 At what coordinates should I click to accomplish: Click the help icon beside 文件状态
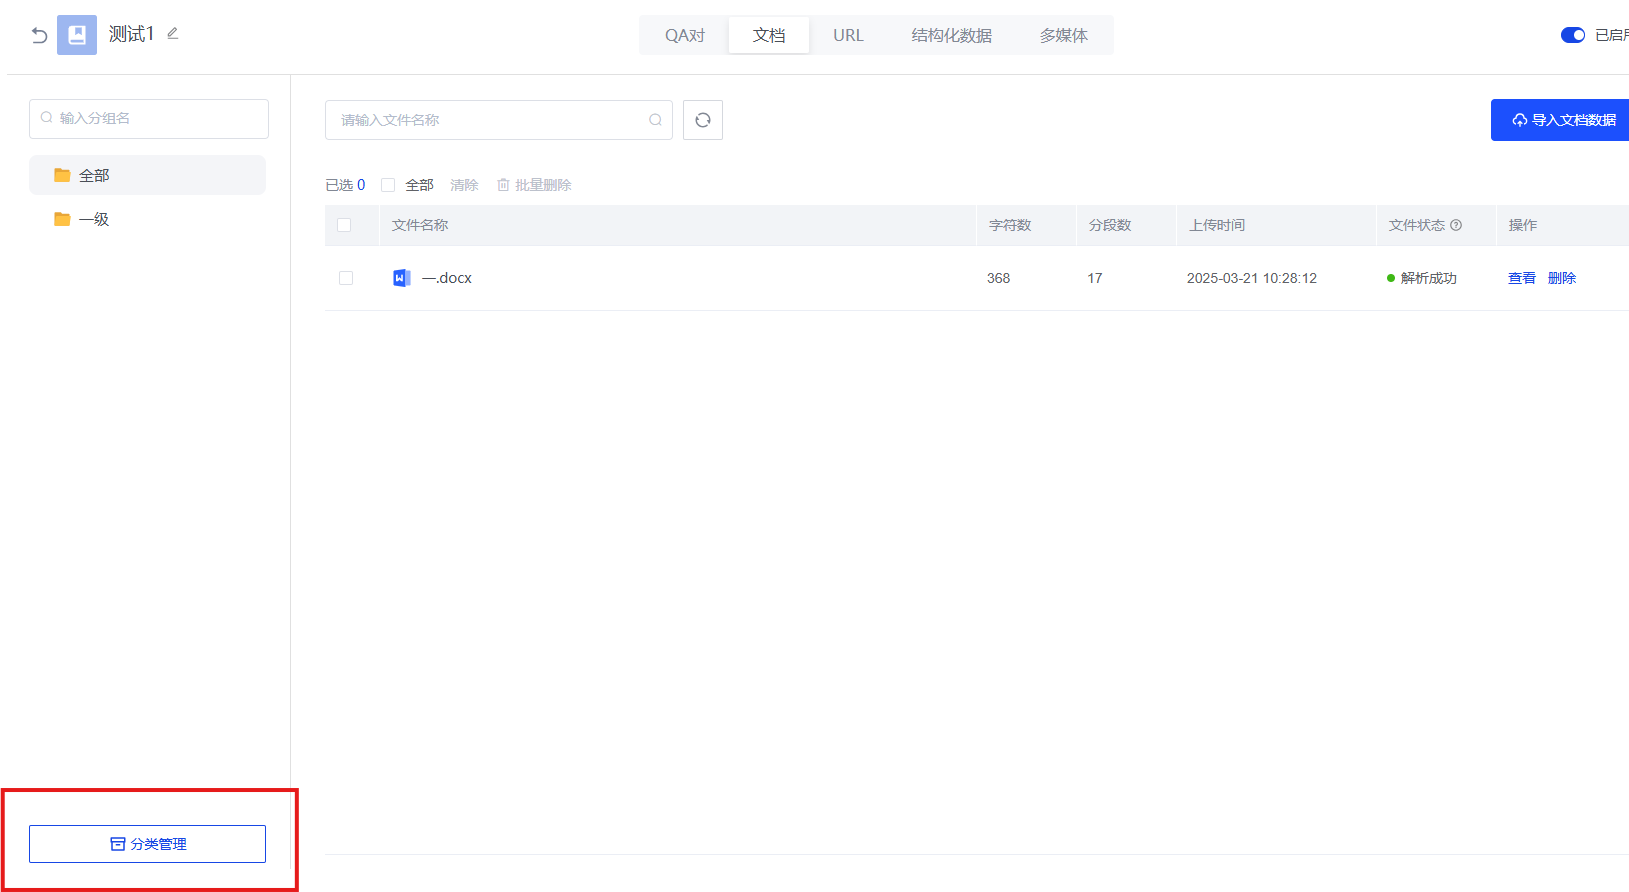tap(1456, 225)
